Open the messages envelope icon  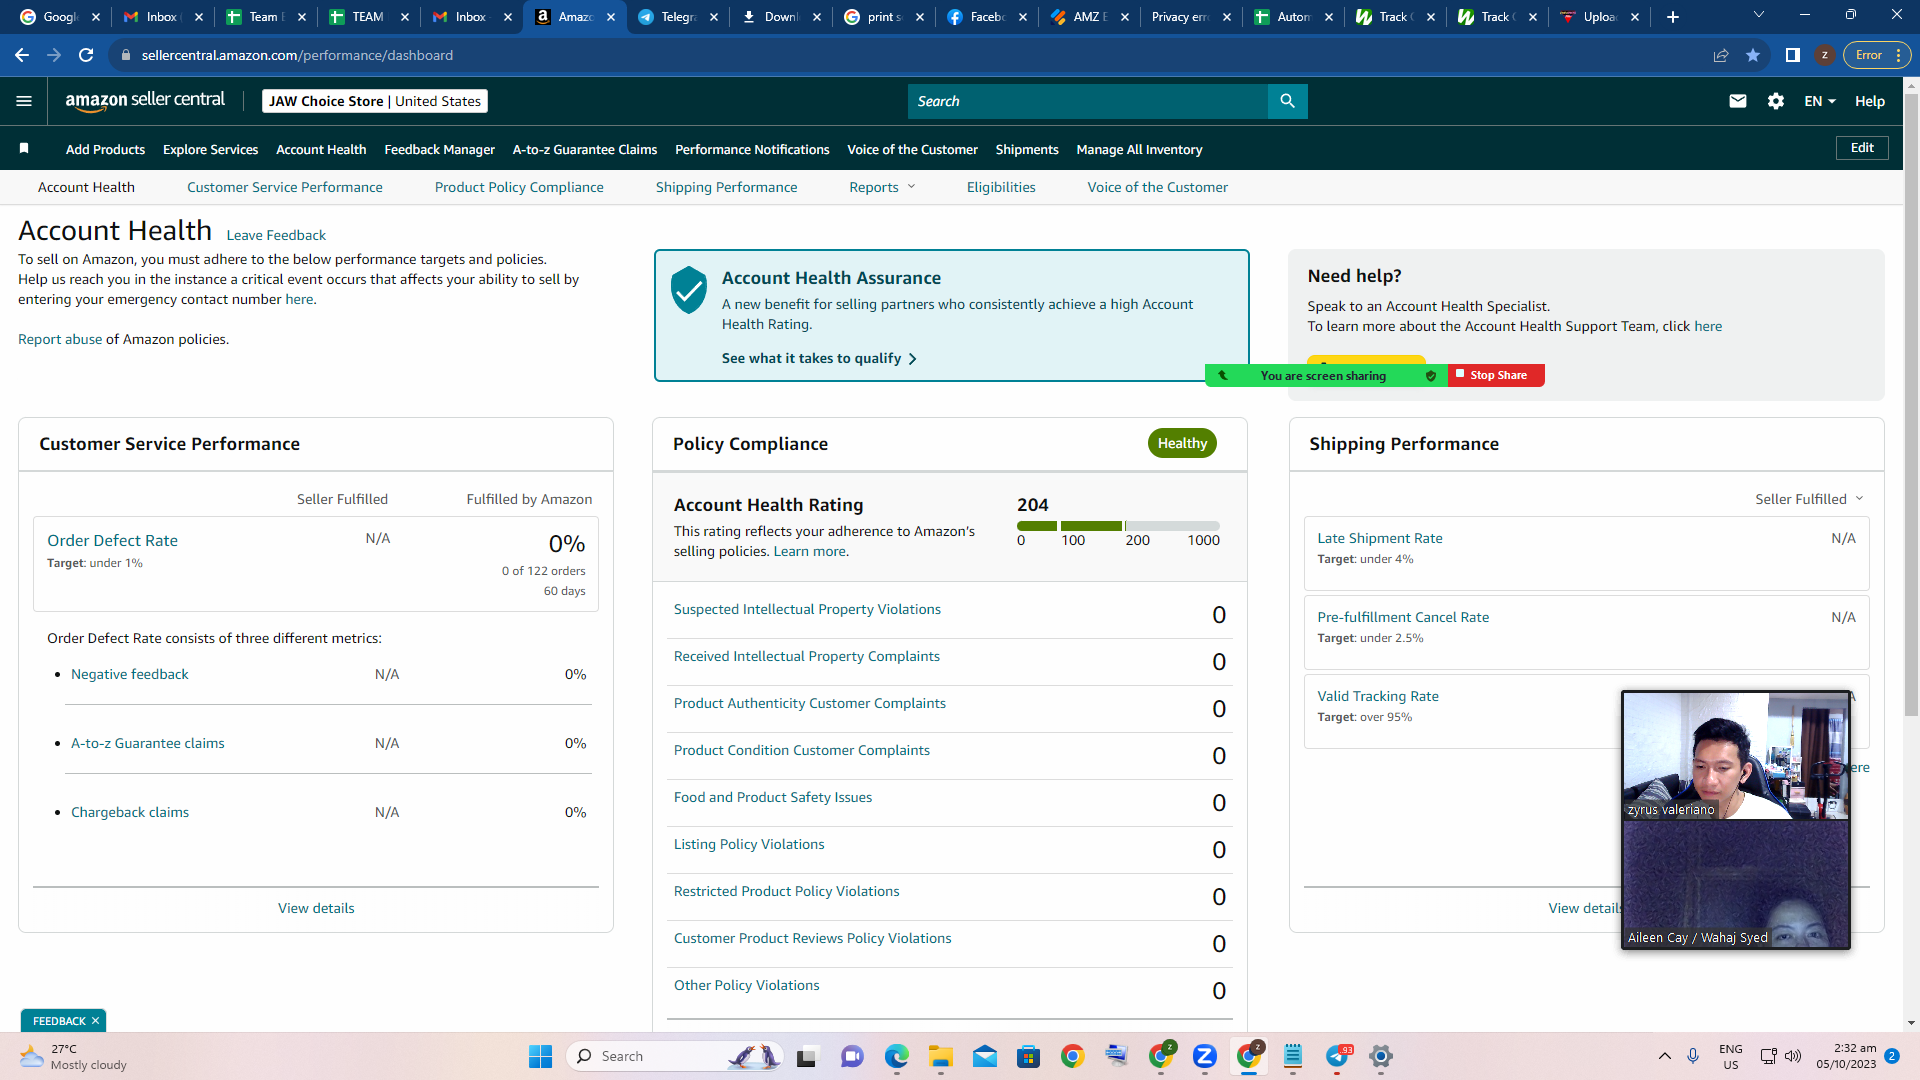[1738, 101]
